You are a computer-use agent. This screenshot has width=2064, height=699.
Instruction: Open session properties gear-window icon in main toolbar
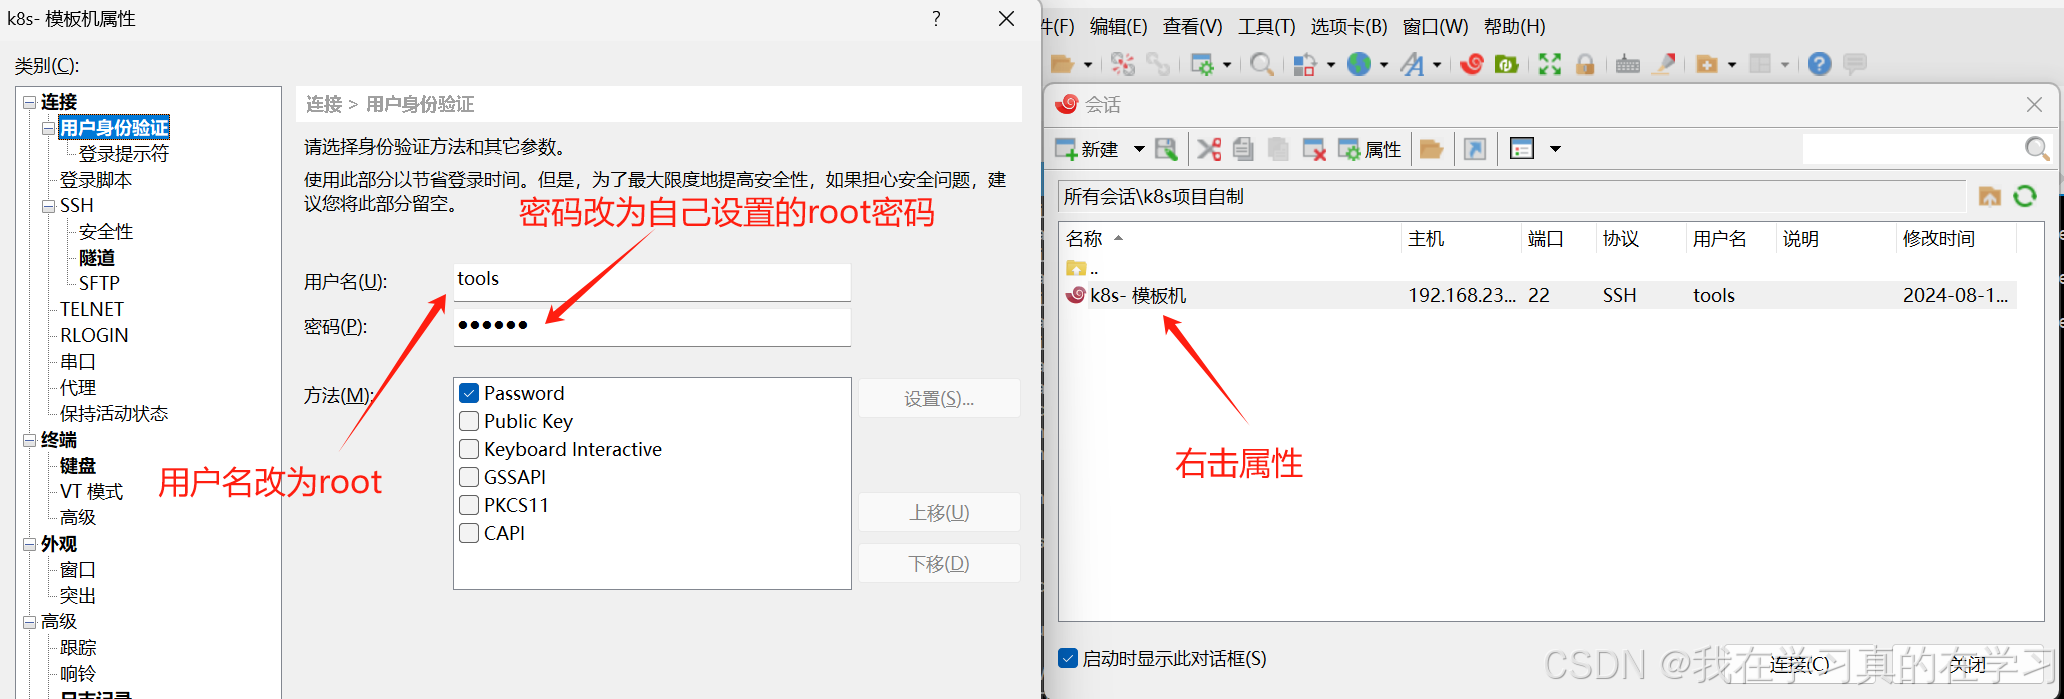point(1203,64)
